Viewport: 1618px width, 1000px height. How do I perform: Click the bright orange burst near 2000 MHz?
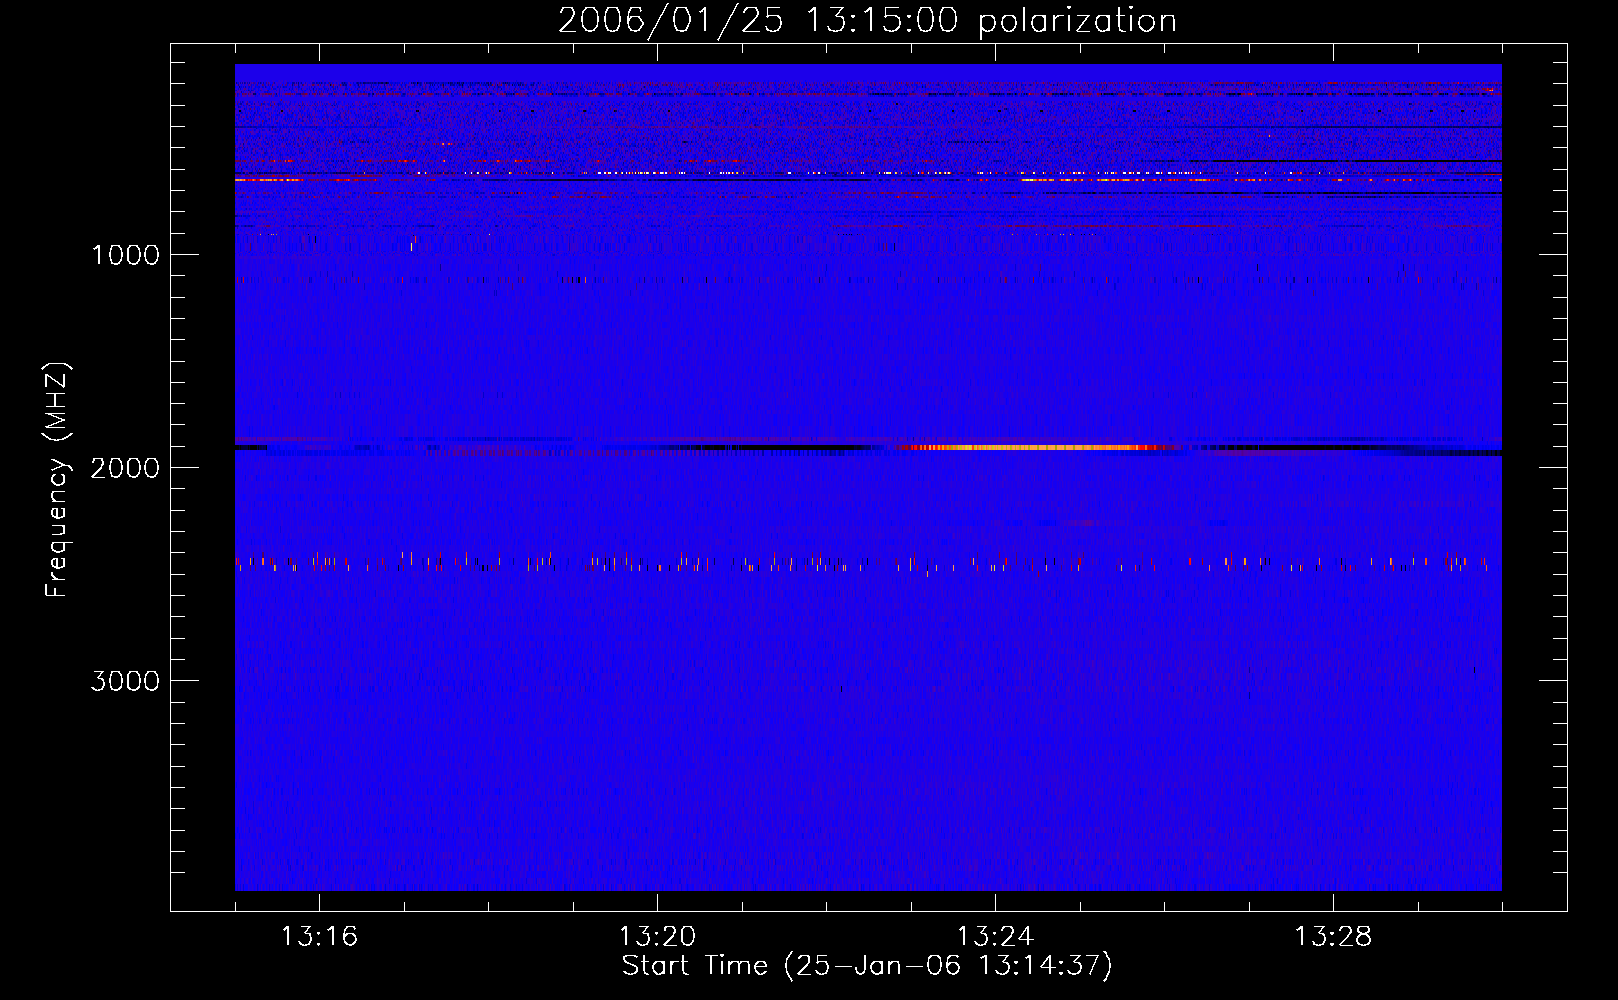1035,447
